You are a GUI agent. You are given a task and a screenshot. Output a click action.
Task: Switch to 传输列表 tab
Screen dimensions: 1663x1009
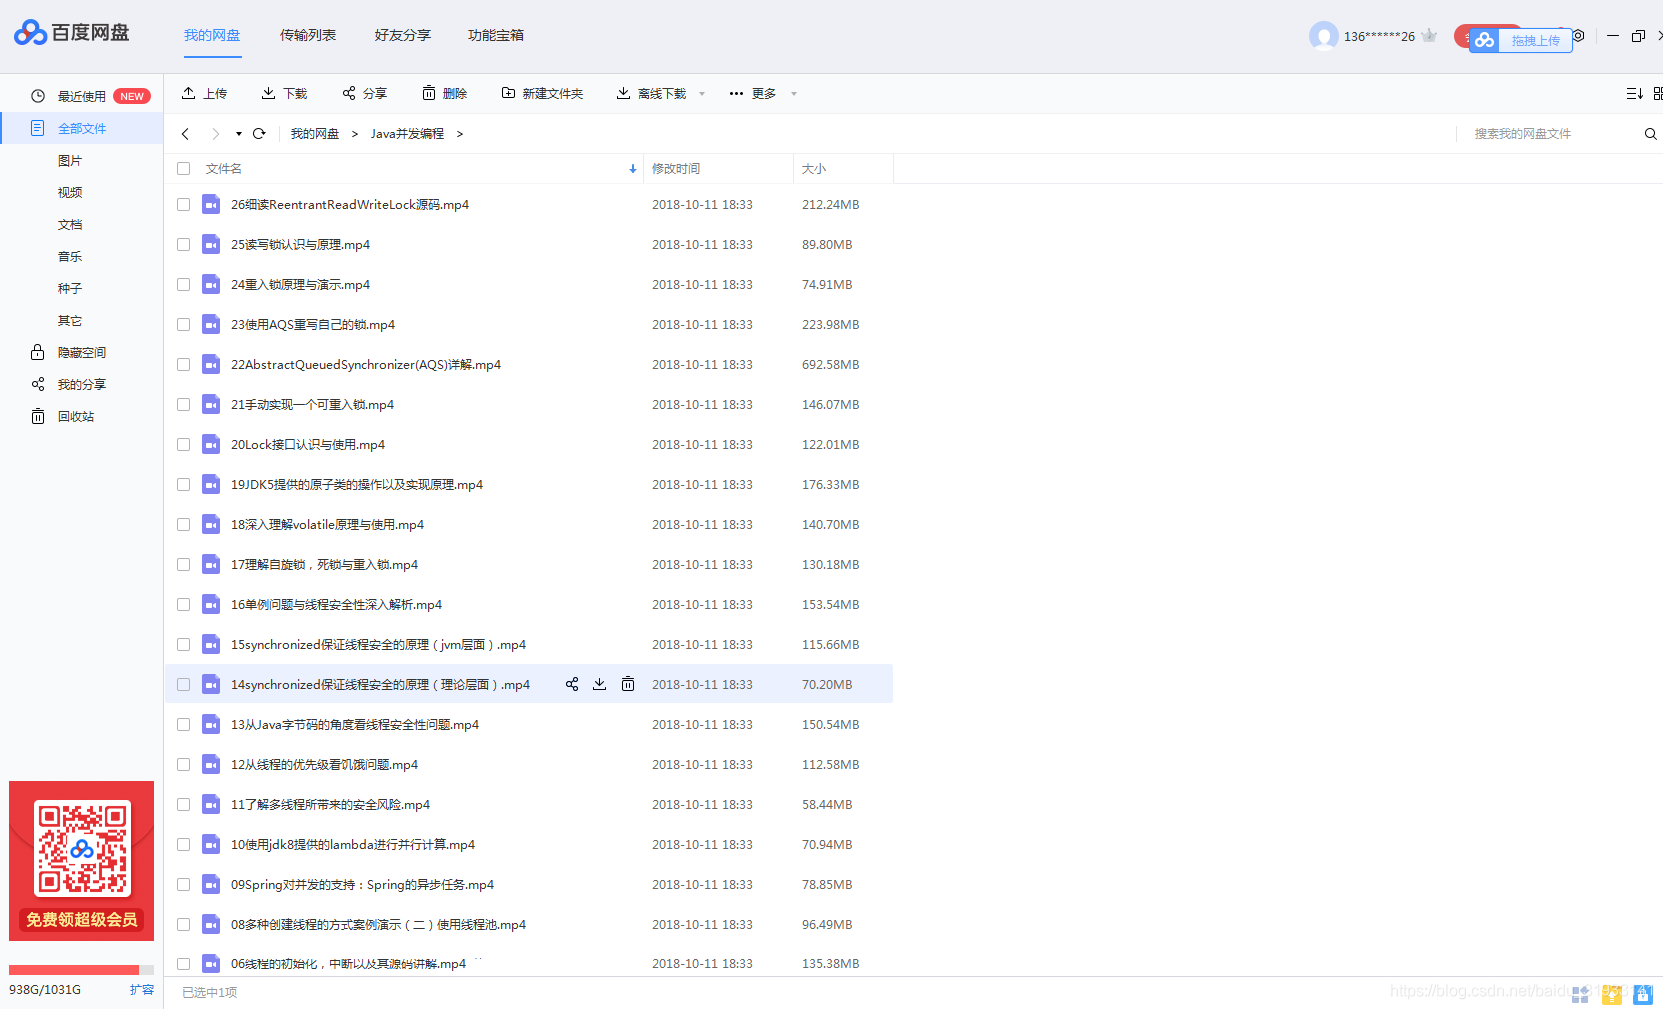(x=308, y=35)
